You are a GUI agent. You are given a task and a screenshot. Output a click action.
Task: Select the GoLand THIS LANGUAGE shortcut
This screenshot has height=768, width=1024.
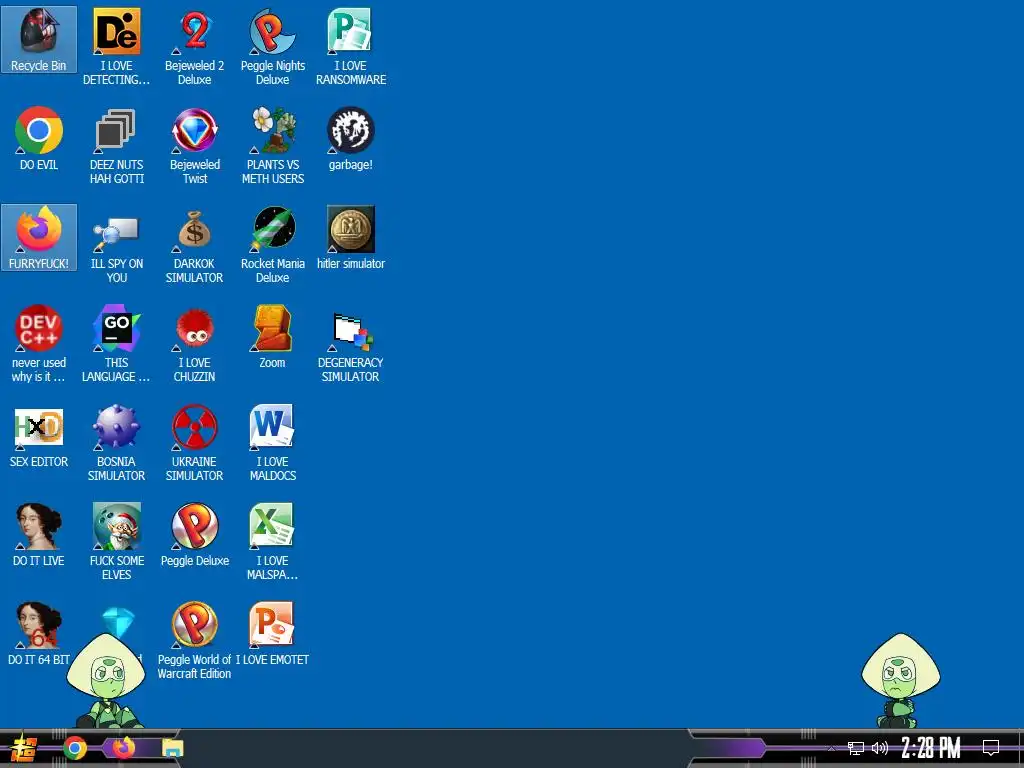point(116,344)
